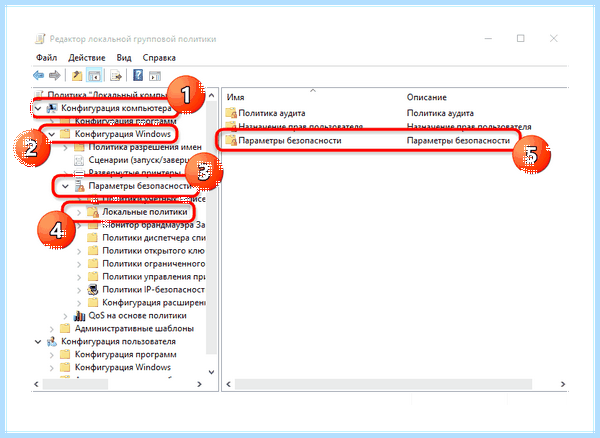Click Политики открытого ключа folder icon
This screenshot has width=600, height=438.
click(x=93, y=251)
